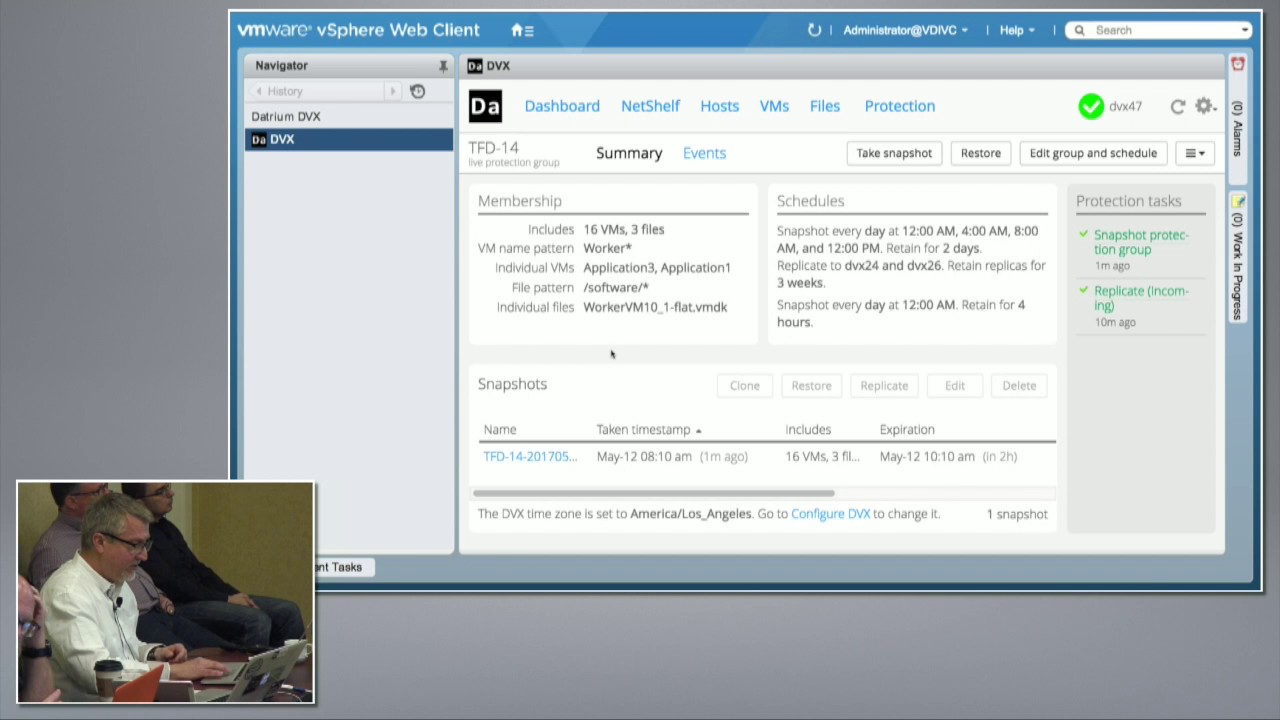Screen dimensions: 1280x720
Task: Click the Da icon in DVX title bar
Action: click(x=475, y=66)
